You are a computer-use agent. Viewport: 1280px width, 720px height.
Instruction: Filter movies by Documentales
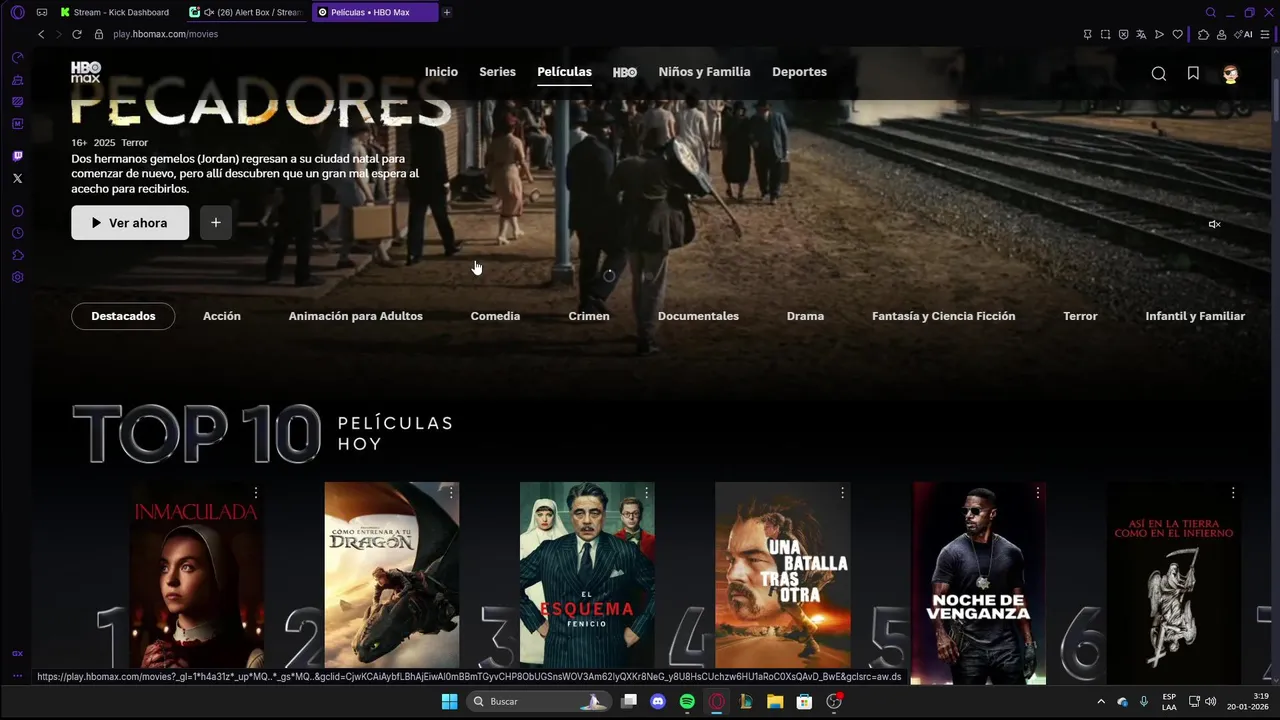click(x=698, y=316)
